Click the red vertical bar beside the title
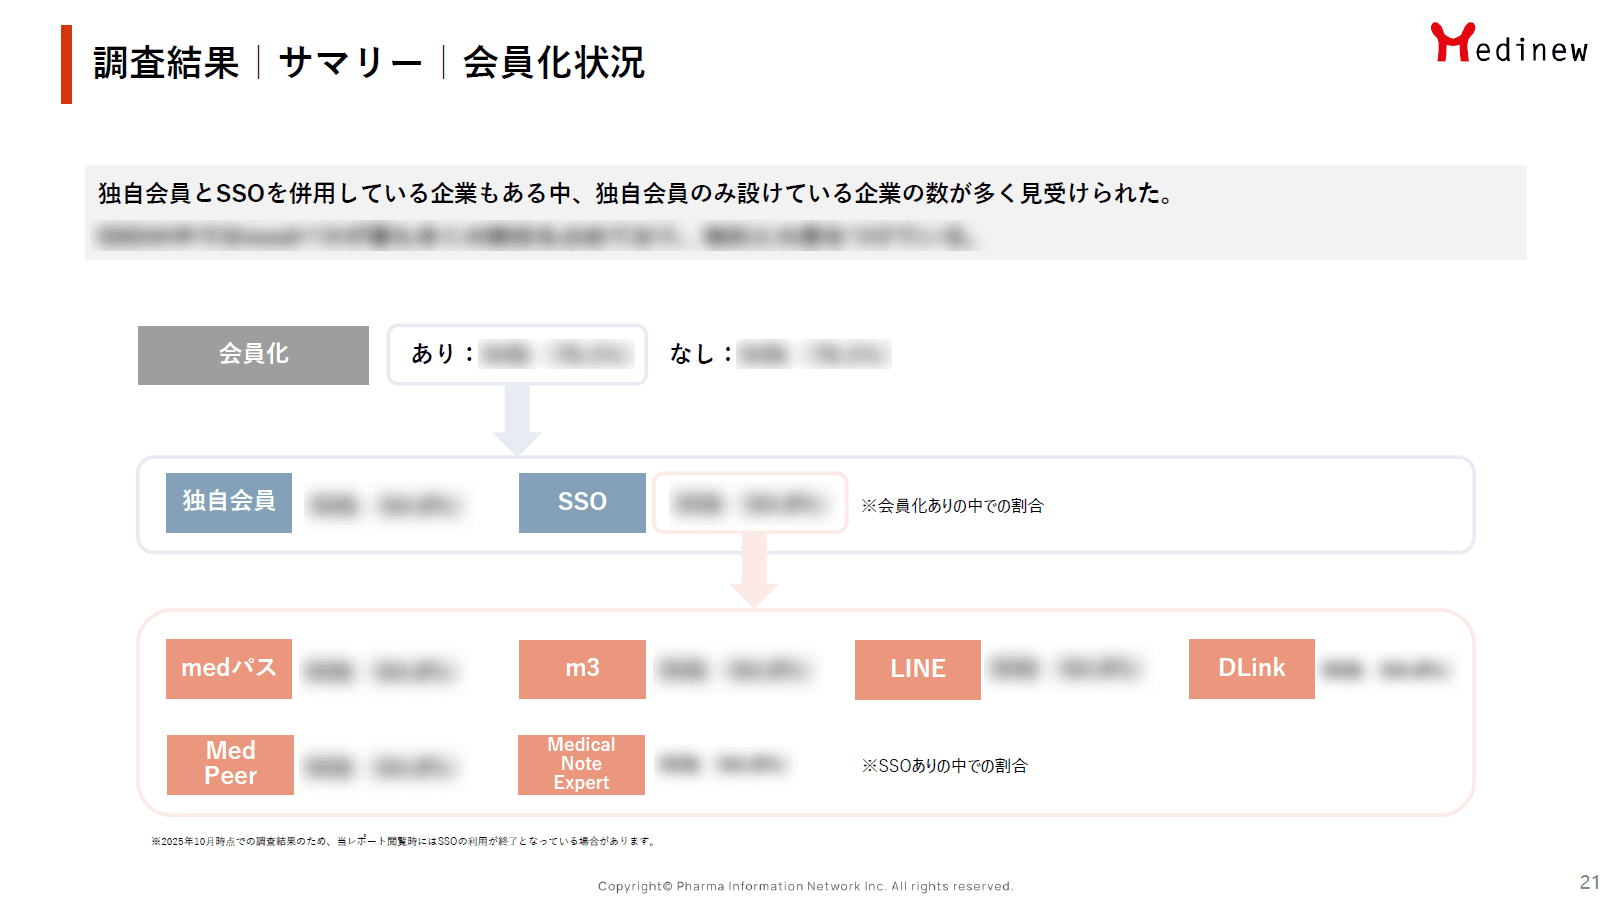This screenshot has width=1613, height=900. tap(66, 64)
